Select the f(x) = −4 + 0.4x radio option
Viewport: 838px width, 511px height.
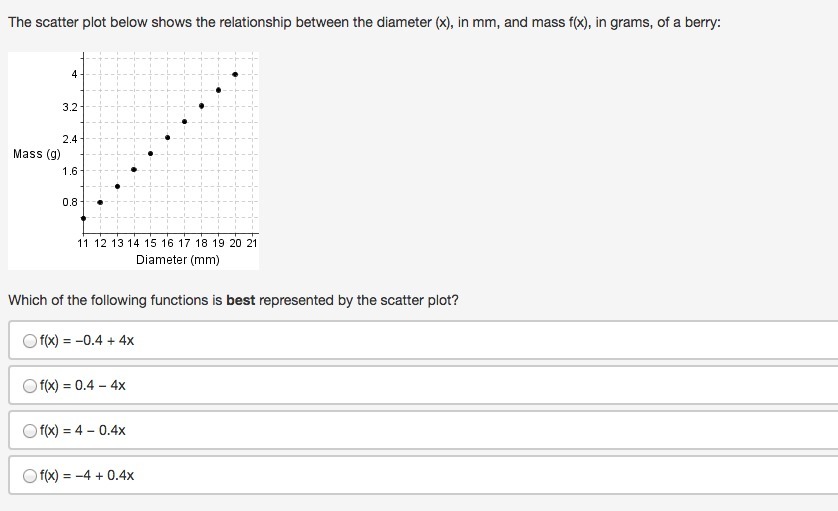coord(30,476)
